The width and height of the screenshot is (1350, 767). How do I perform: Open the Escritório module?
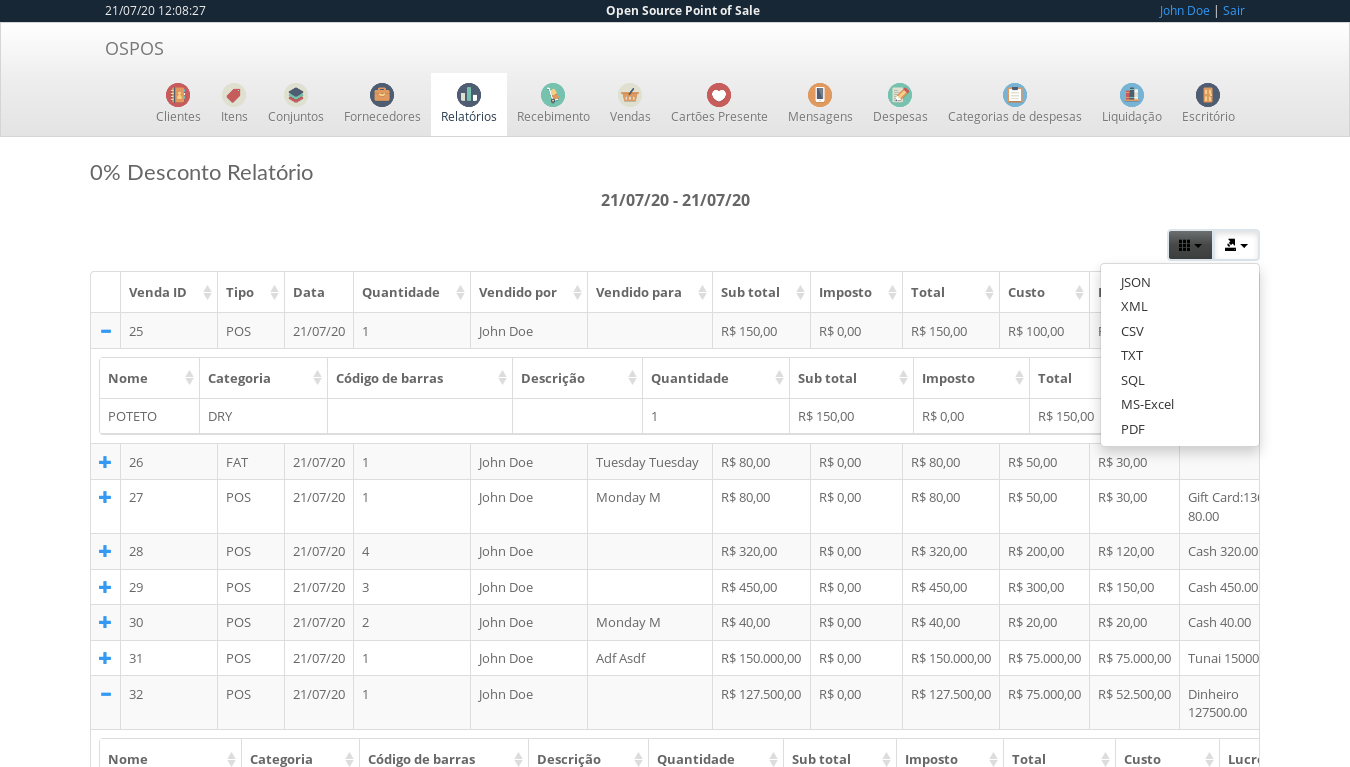[1207, 103]
